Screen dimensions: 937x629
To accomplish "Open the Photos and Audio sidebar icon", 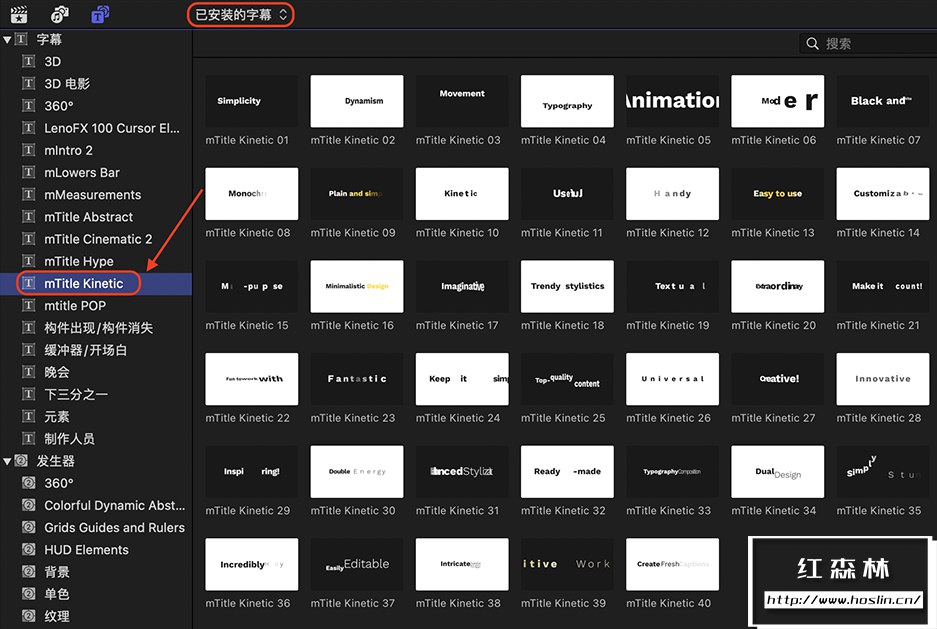I will coord(60,14).
